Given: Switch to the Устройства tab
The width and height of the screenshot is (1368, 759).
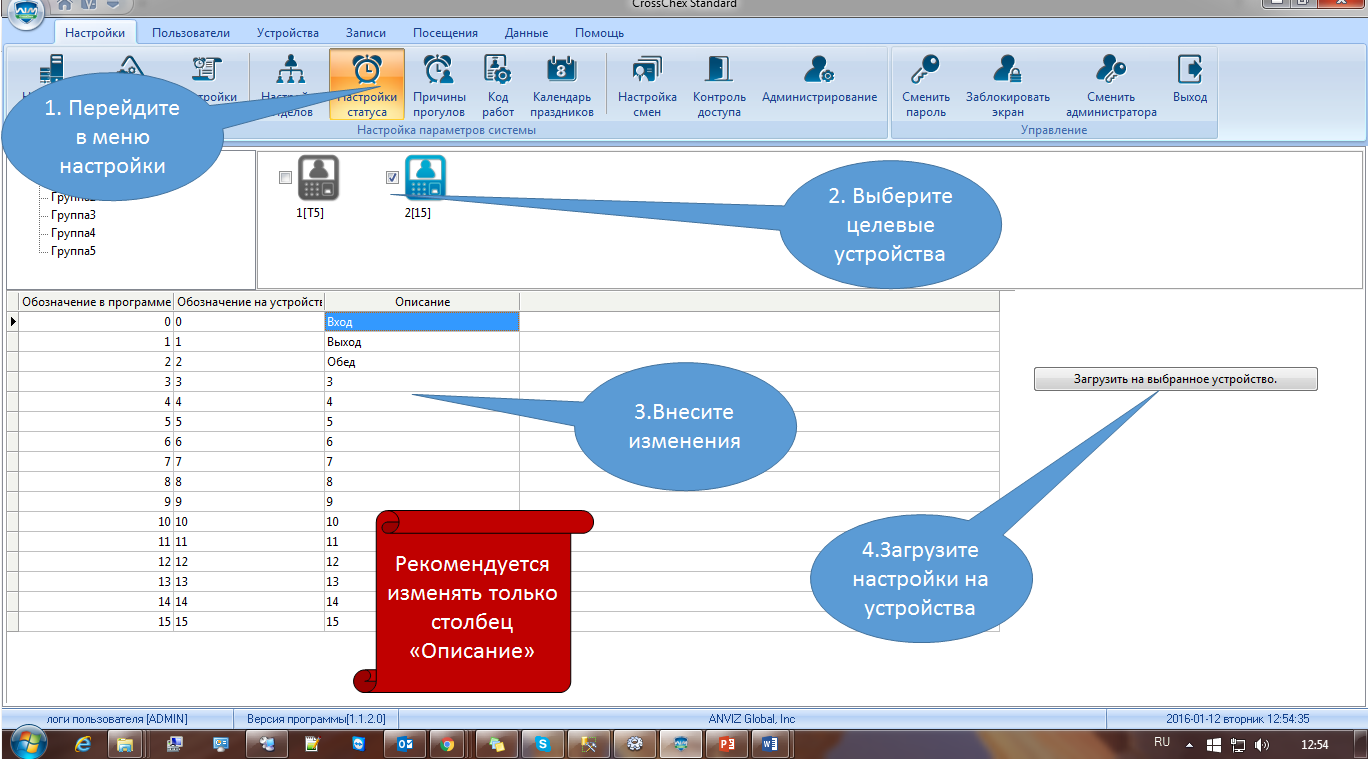Looking at the screenshot, I should (288, 33).
